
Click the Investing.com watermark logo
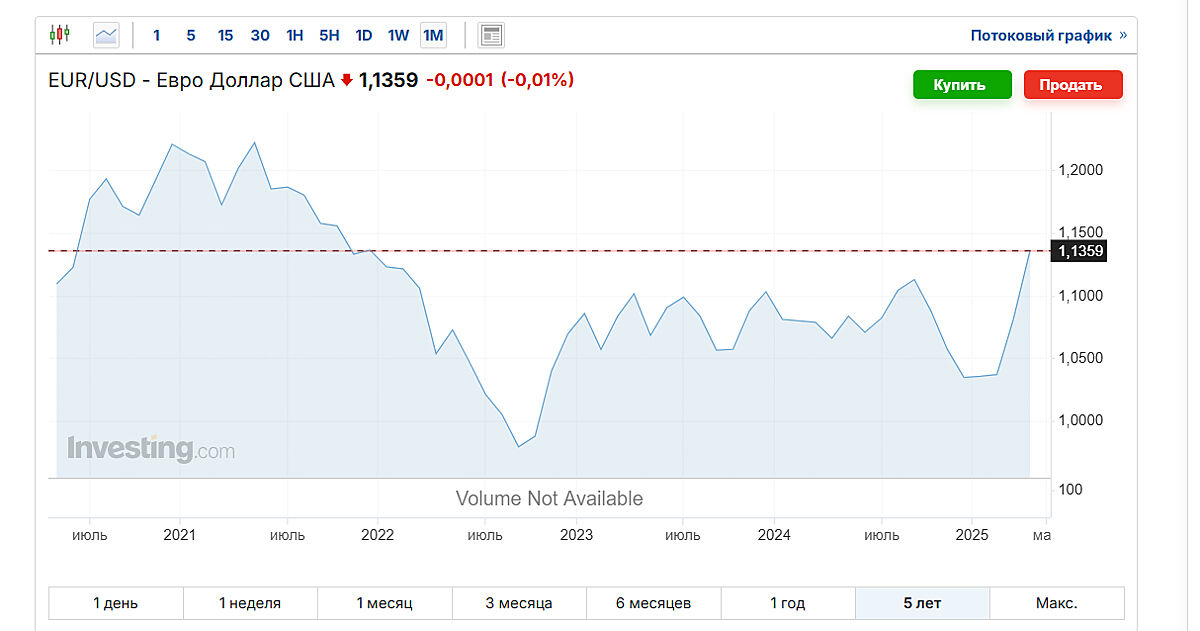point(151,448)
